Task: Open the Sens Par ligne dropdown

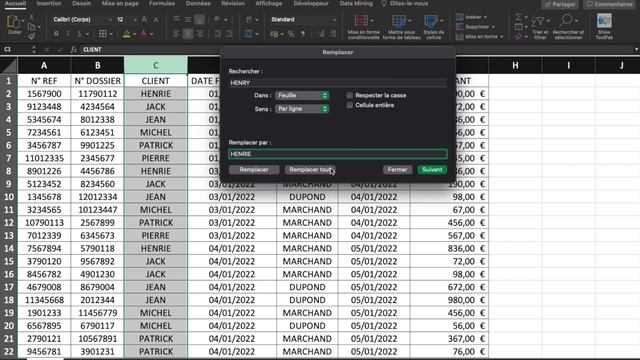Action: click(302, 109)
